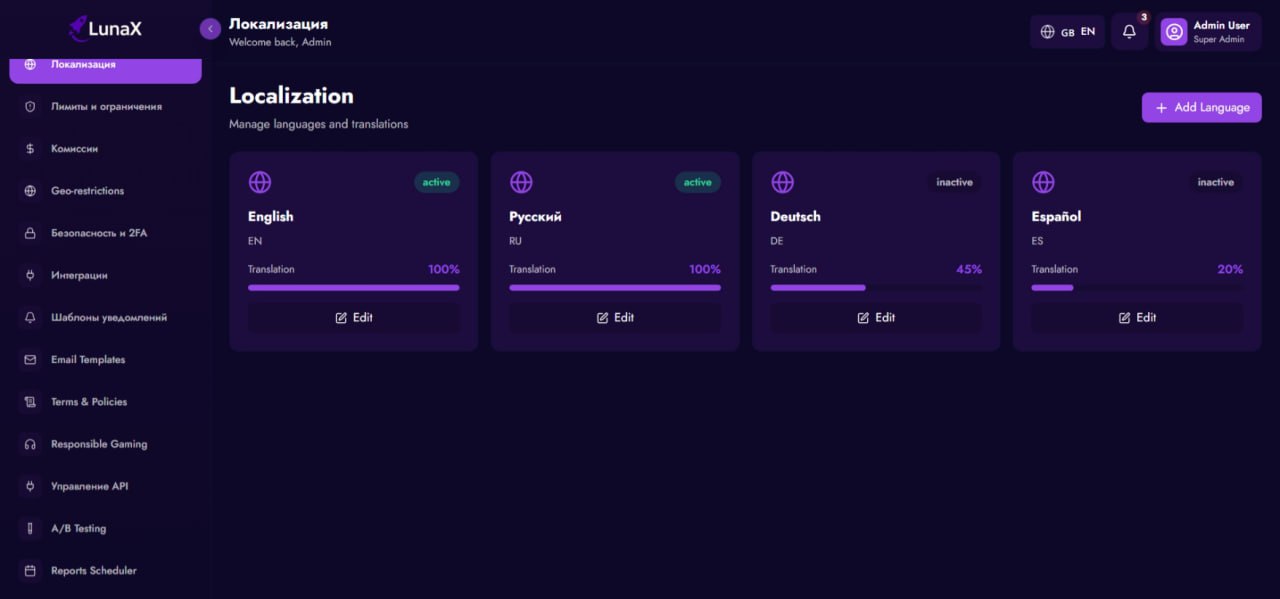1280x599 pixels.
Task: Click the Deutsch translation progress bar
Action: 876,288
